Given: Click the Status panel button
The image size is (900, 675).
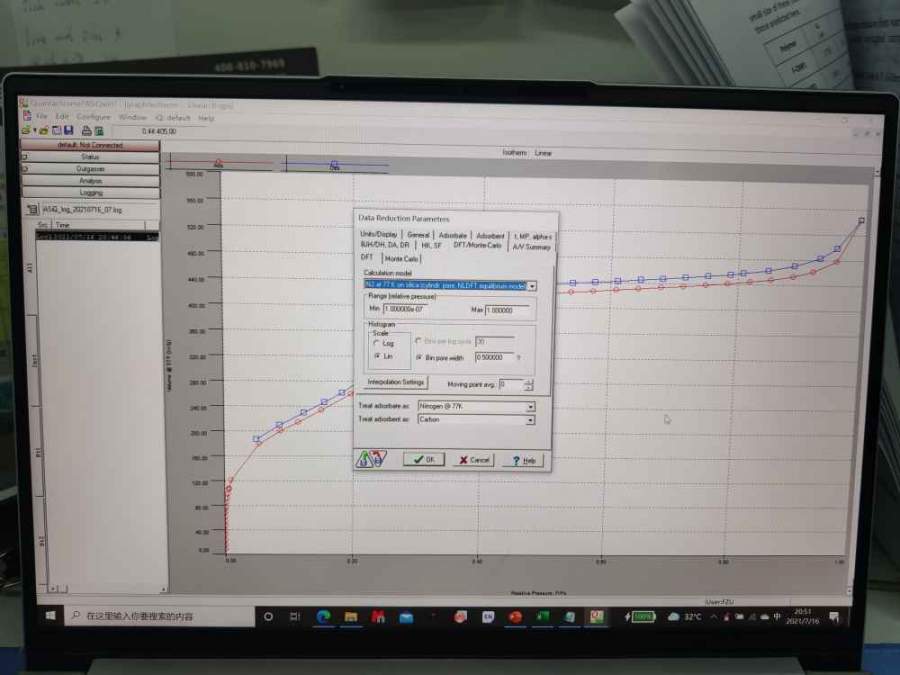Looking at the screenshot, I should tap(90, 157).
